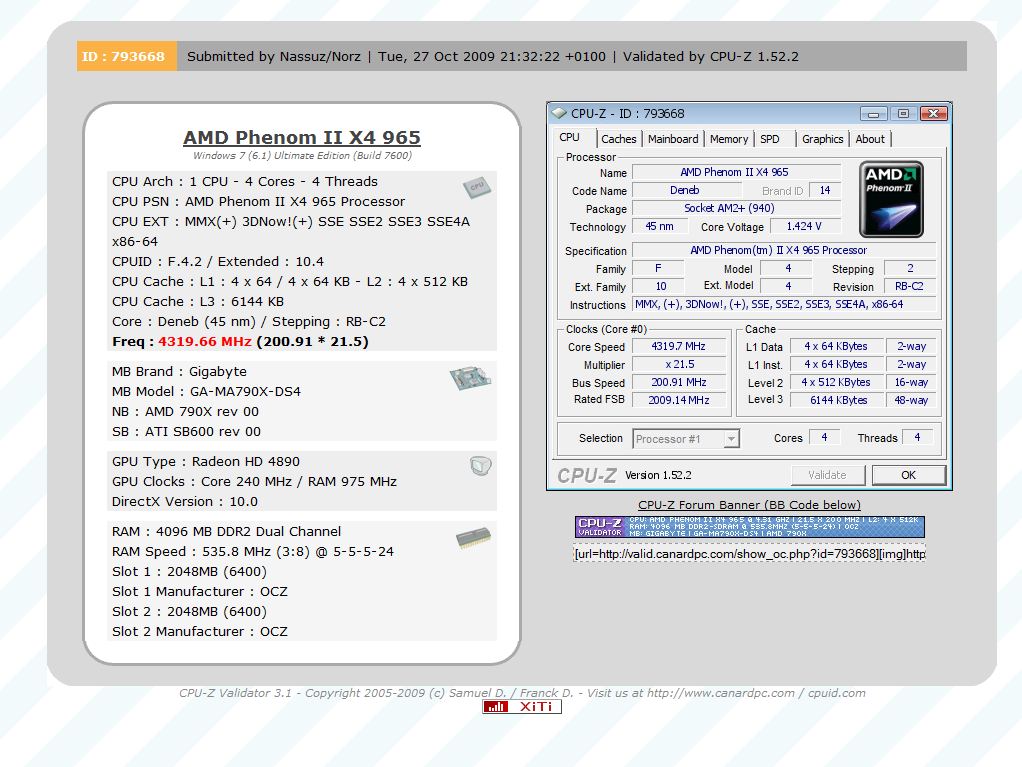The width and height of the screenshot is (1022, 767).
Task: Click the 48-way Level 3 associativity cell
Action: (x=911, y=400)
